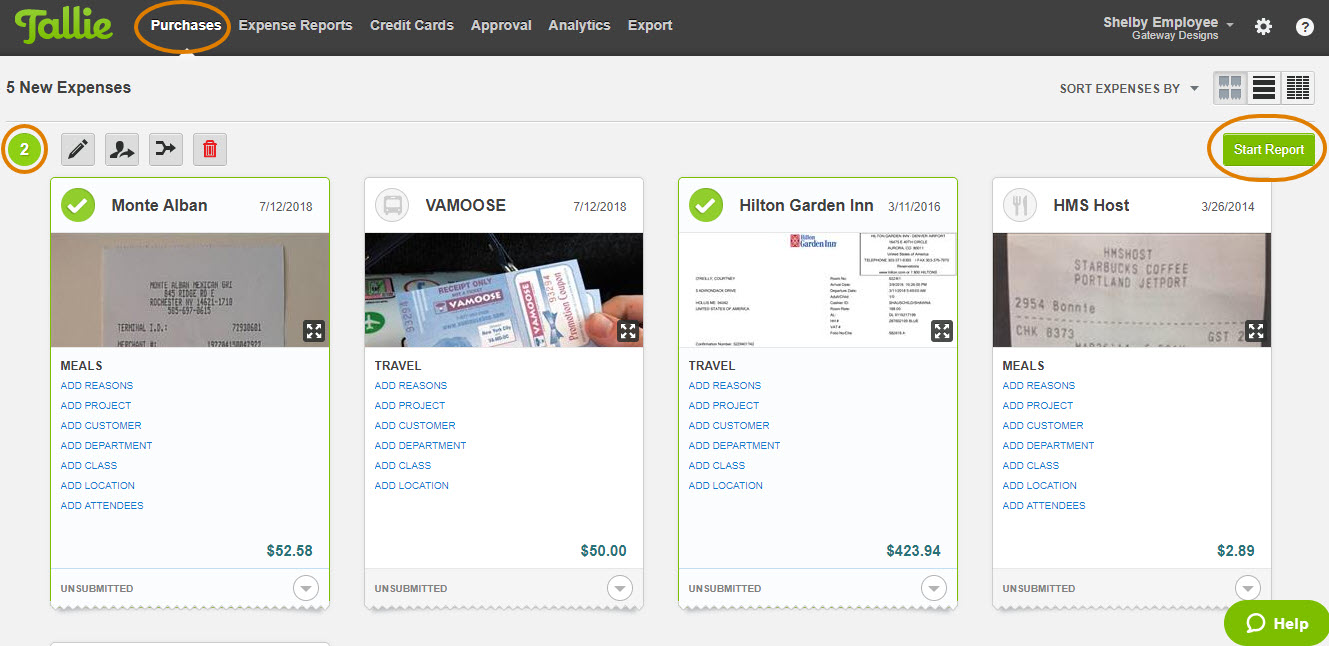1329x646 pixels.
Task: Expand the Monte Alban receipt image
Action: click(314, 331)
